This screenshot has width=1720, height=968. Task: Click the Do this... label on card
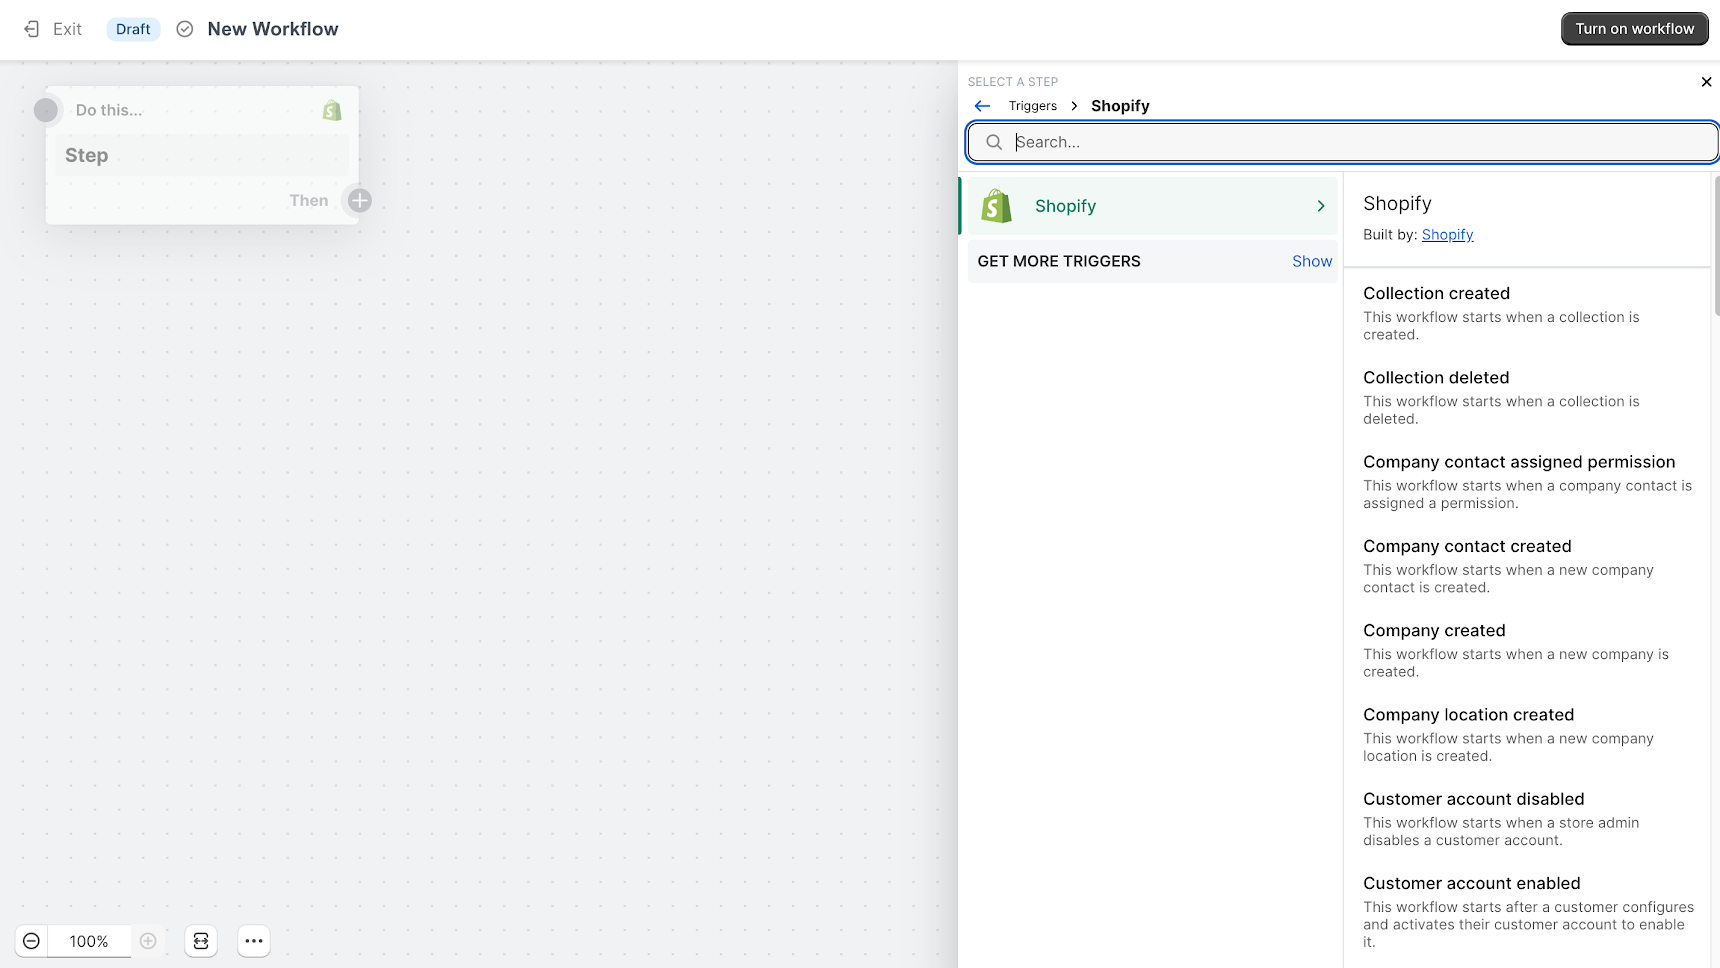[109, 110]
